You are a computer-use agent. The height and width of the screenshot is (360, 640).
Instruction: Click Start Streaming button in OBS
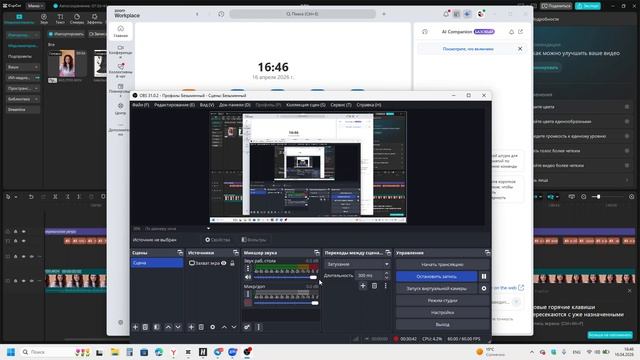click(442, 264)
